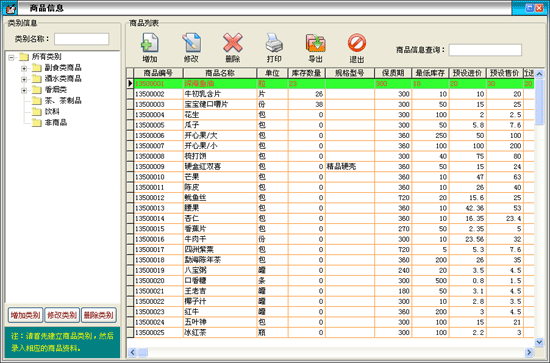Select the 饮料 category label
Image resolution: width=550 pixels, height=363 pixels.
pos(52,112)
